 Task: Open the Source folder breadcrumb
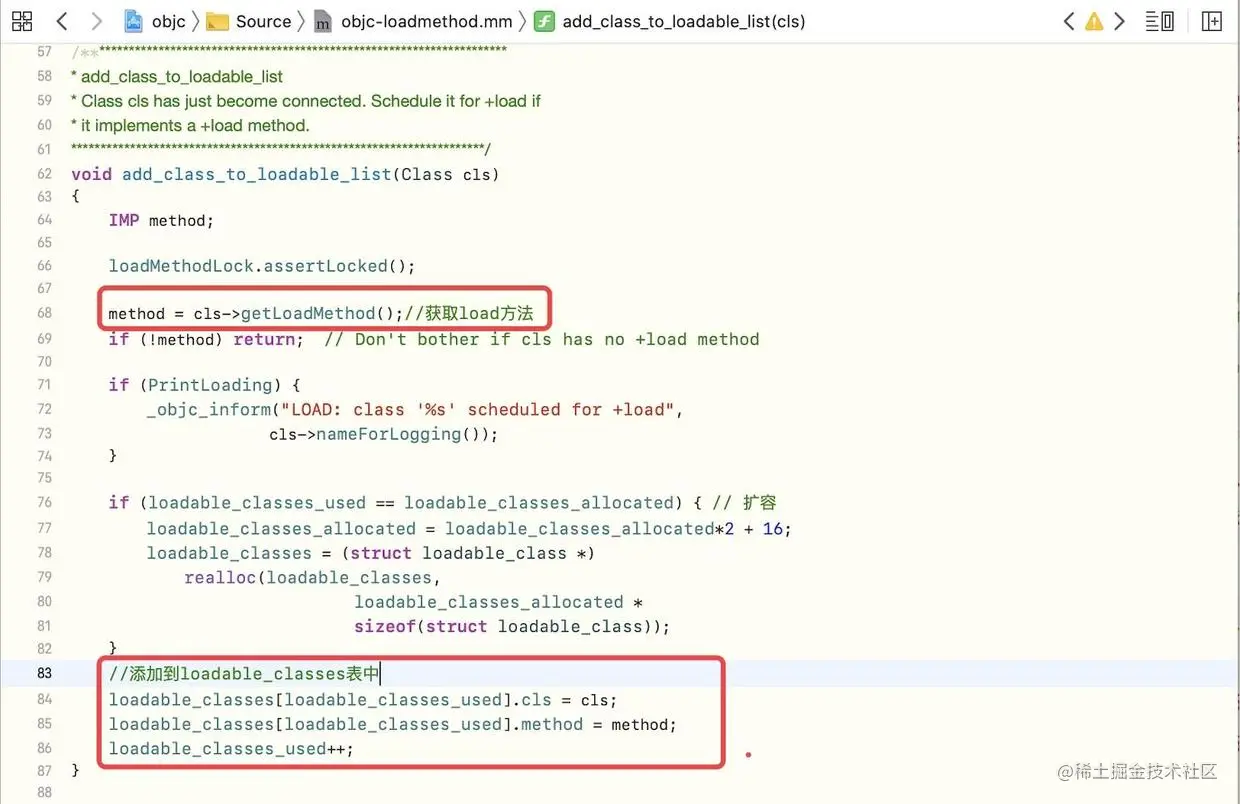(263, 21)
